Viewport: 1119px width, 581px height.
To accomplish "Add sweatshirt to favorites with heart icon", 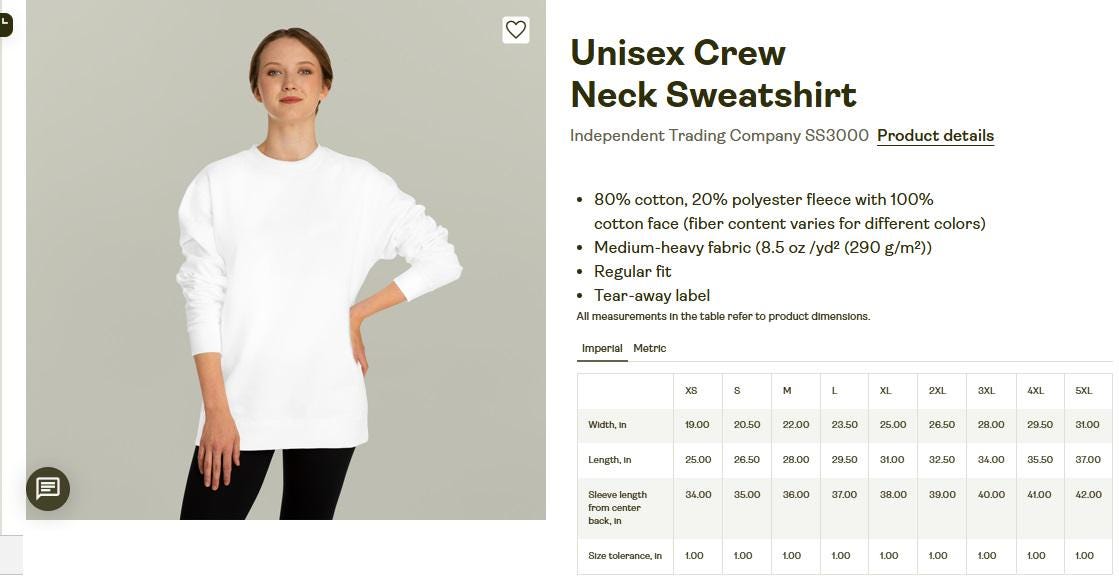I will click(515, 30).
